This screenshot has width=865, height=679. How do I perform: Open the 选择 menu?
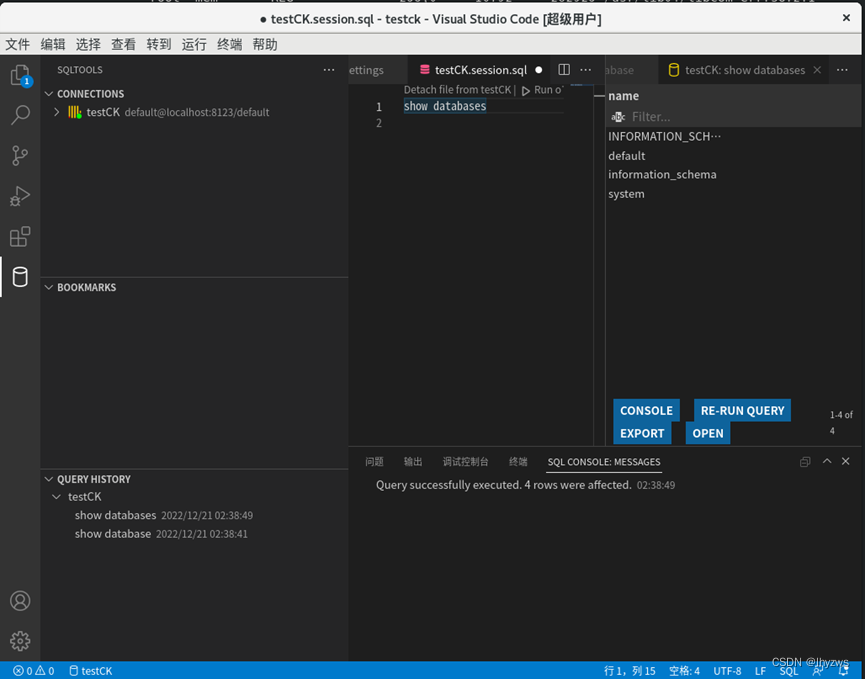(88, 45)
